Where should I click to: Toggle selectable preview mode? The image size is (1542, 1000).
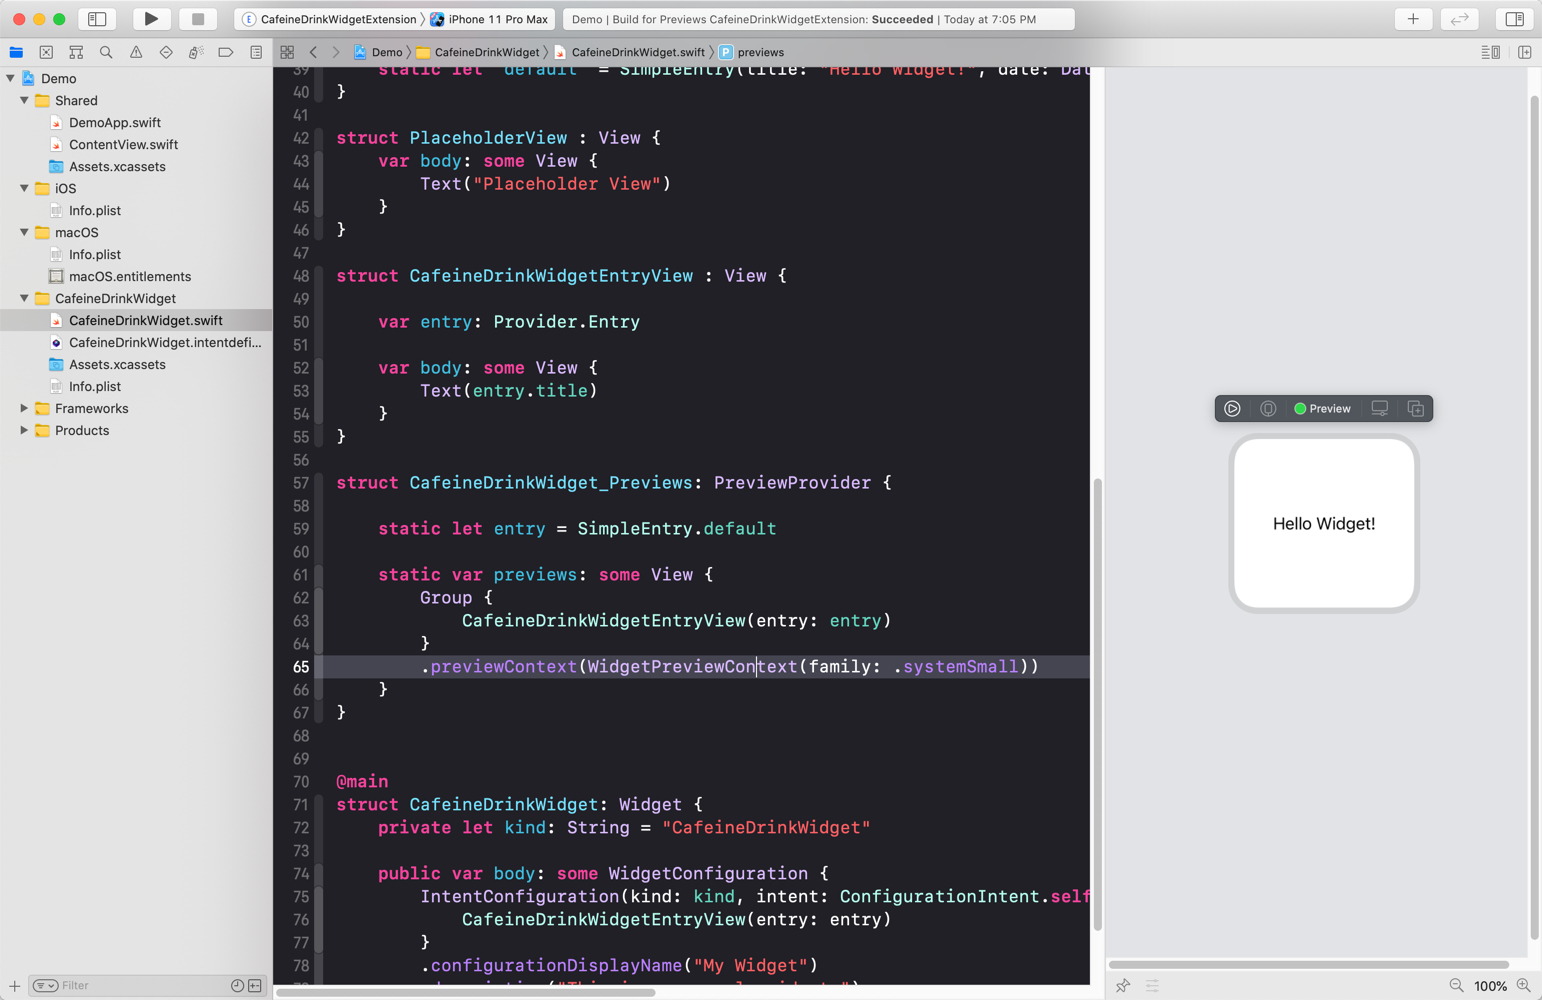pos(1268,408)
